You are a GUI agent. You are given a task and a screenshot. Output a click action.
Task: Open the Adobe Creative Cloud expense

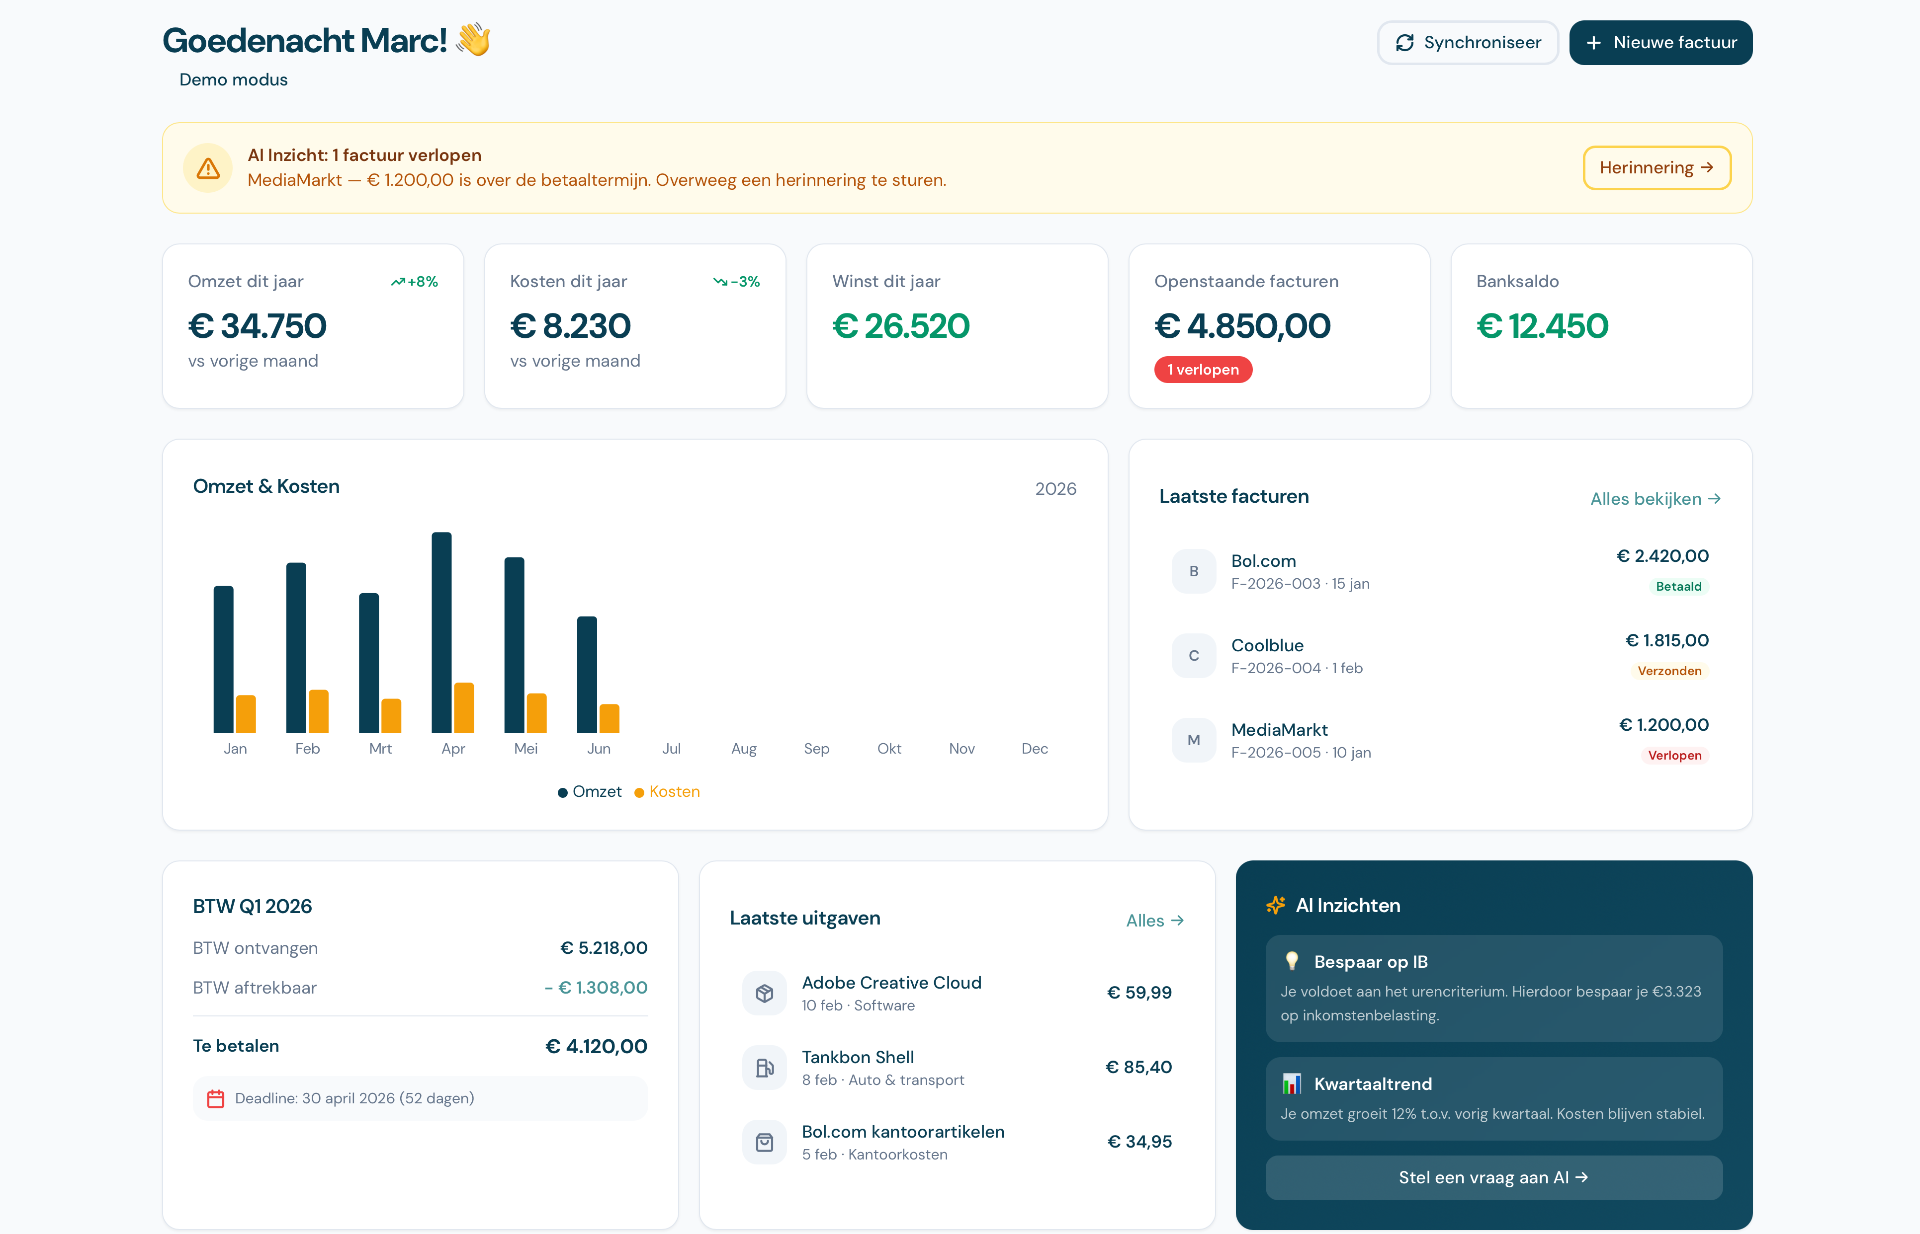957,993
